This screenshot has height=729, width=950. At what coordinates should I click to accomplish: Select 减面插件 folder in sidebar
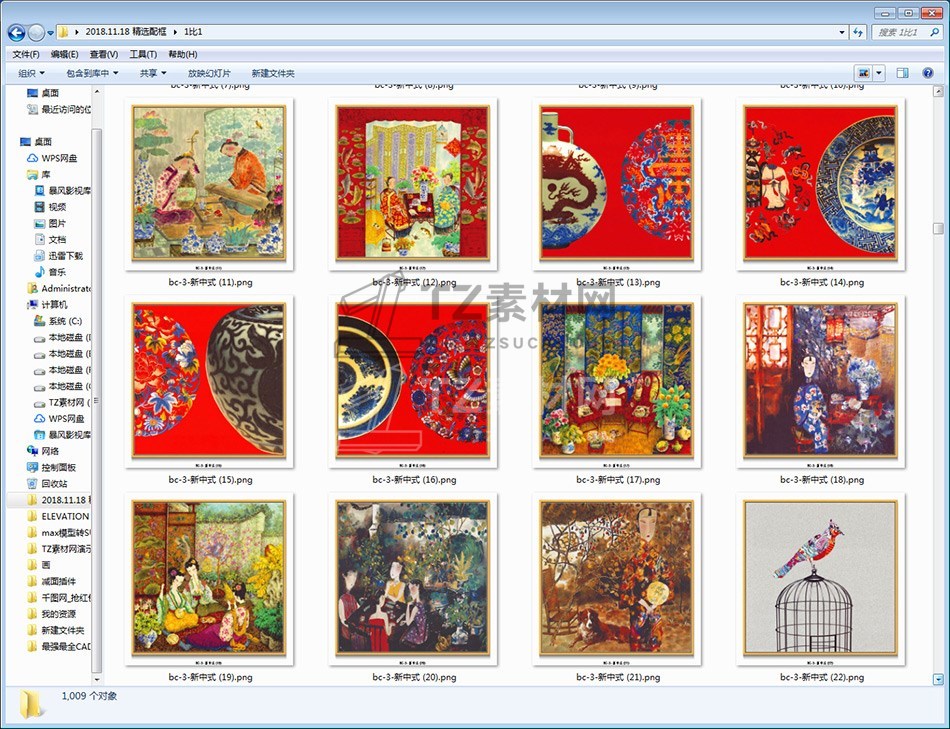51,581
